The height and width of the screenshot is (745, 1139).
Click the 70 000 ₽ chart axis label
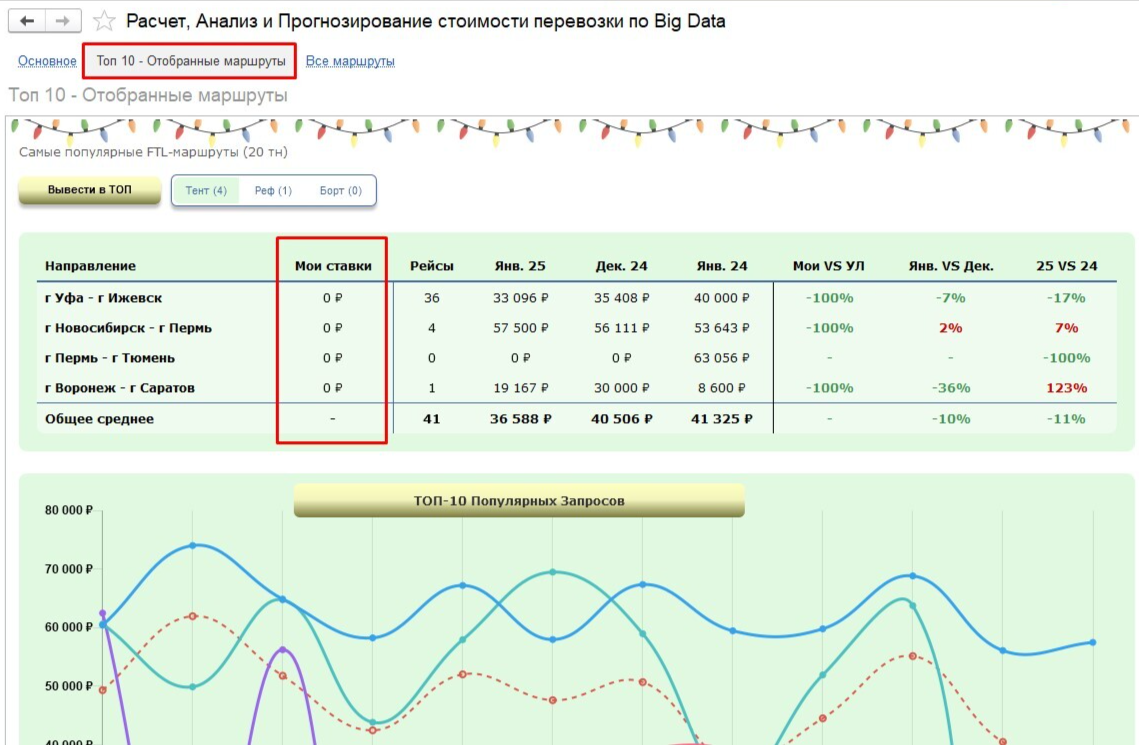69,569
